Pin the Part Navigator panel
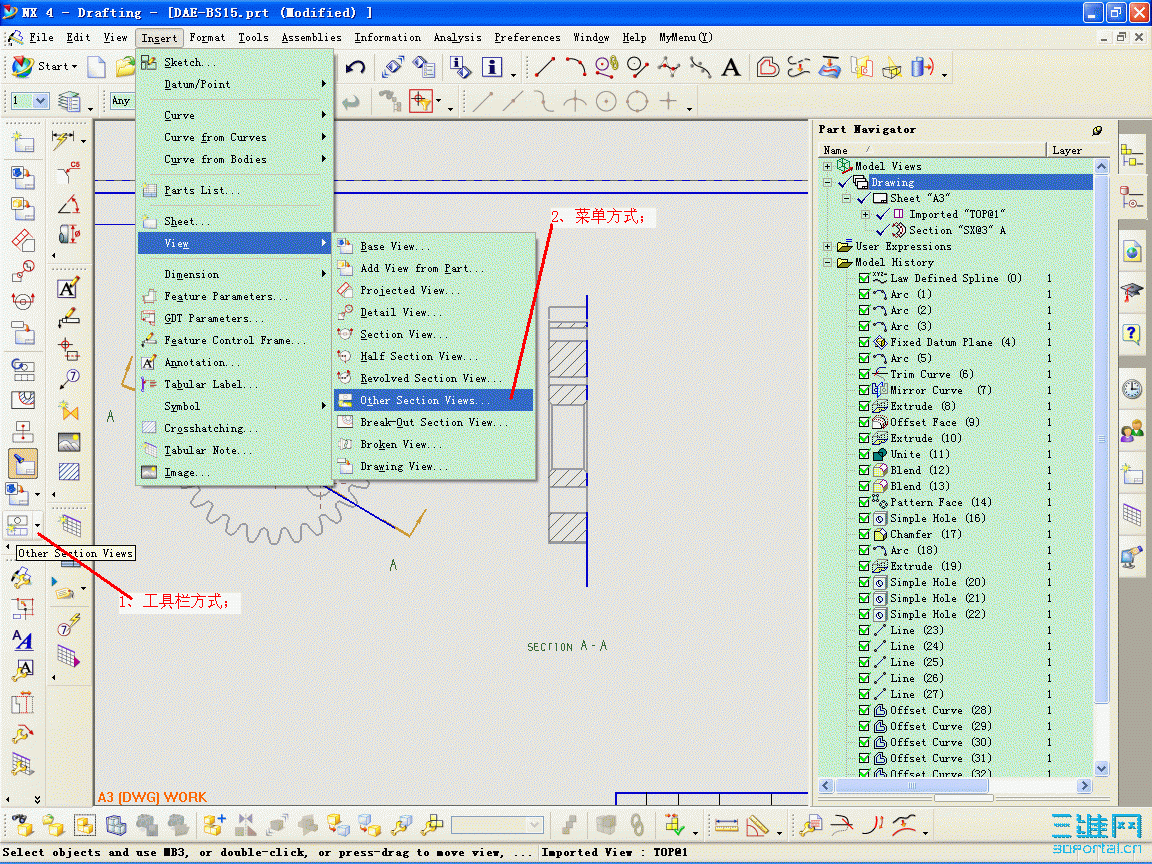 click(x=1097, y=130)
